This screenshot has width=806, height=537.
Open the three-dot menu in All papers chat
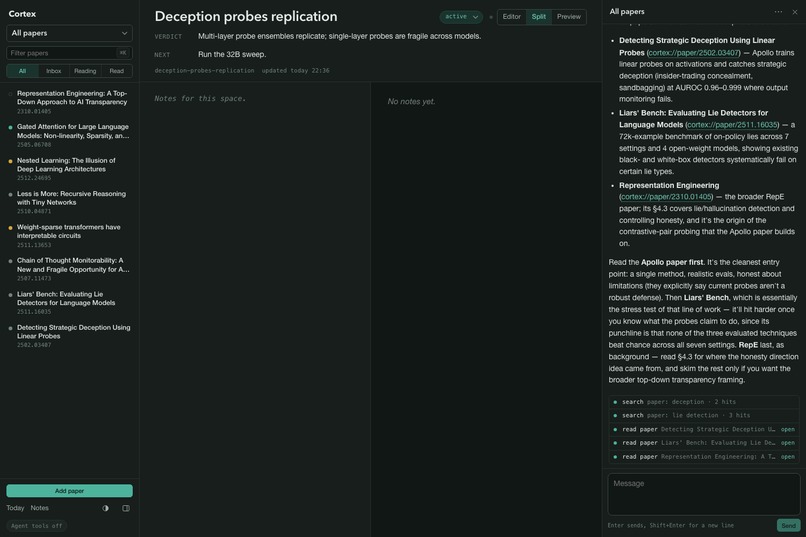[778, 12]
